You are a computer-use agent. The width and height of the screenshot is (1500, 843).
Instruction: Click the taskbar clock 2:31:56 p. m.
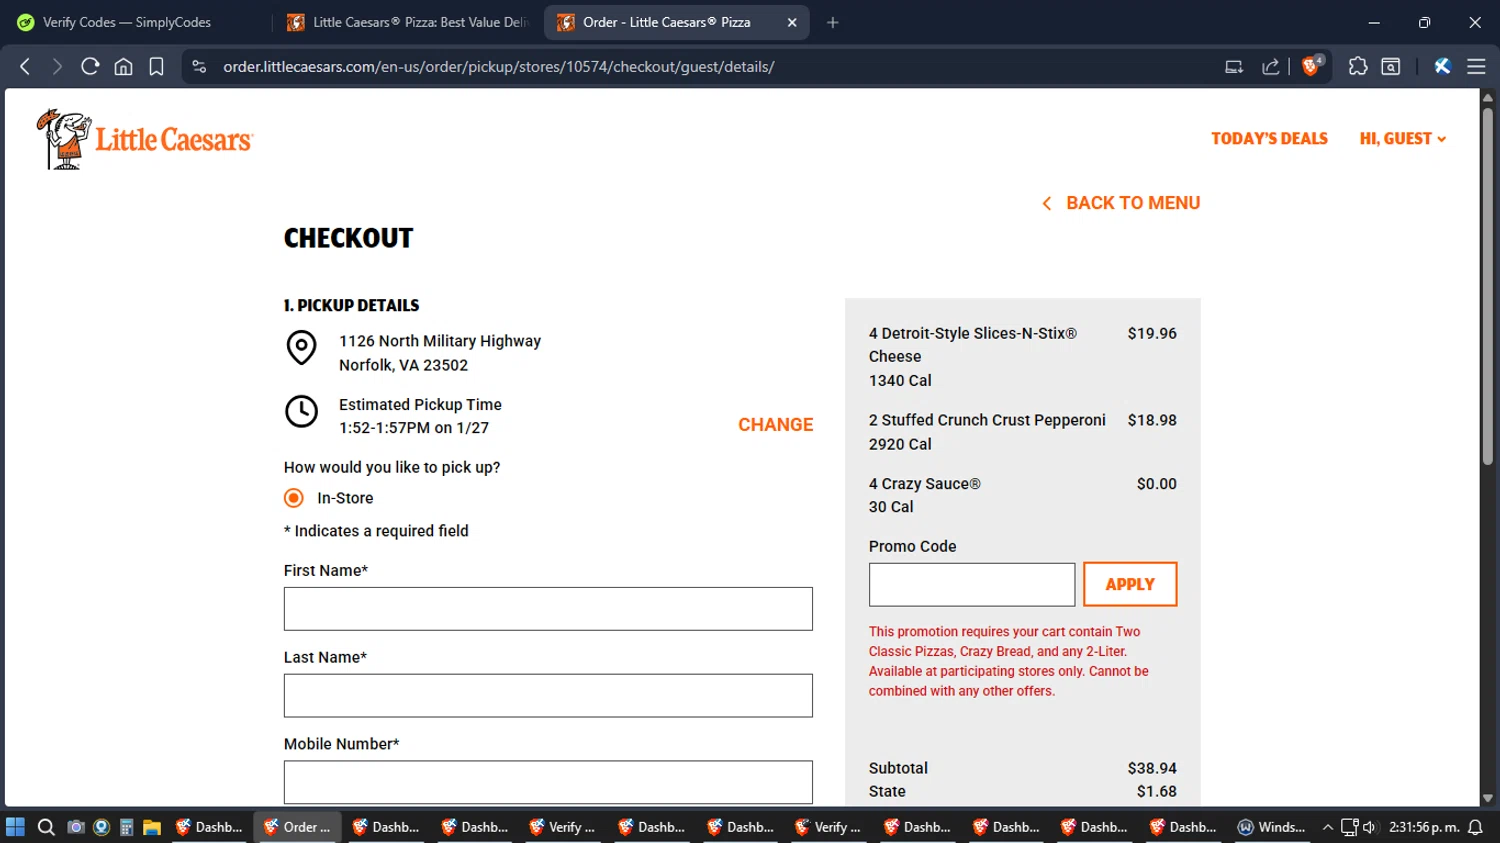click(1424, 827)
